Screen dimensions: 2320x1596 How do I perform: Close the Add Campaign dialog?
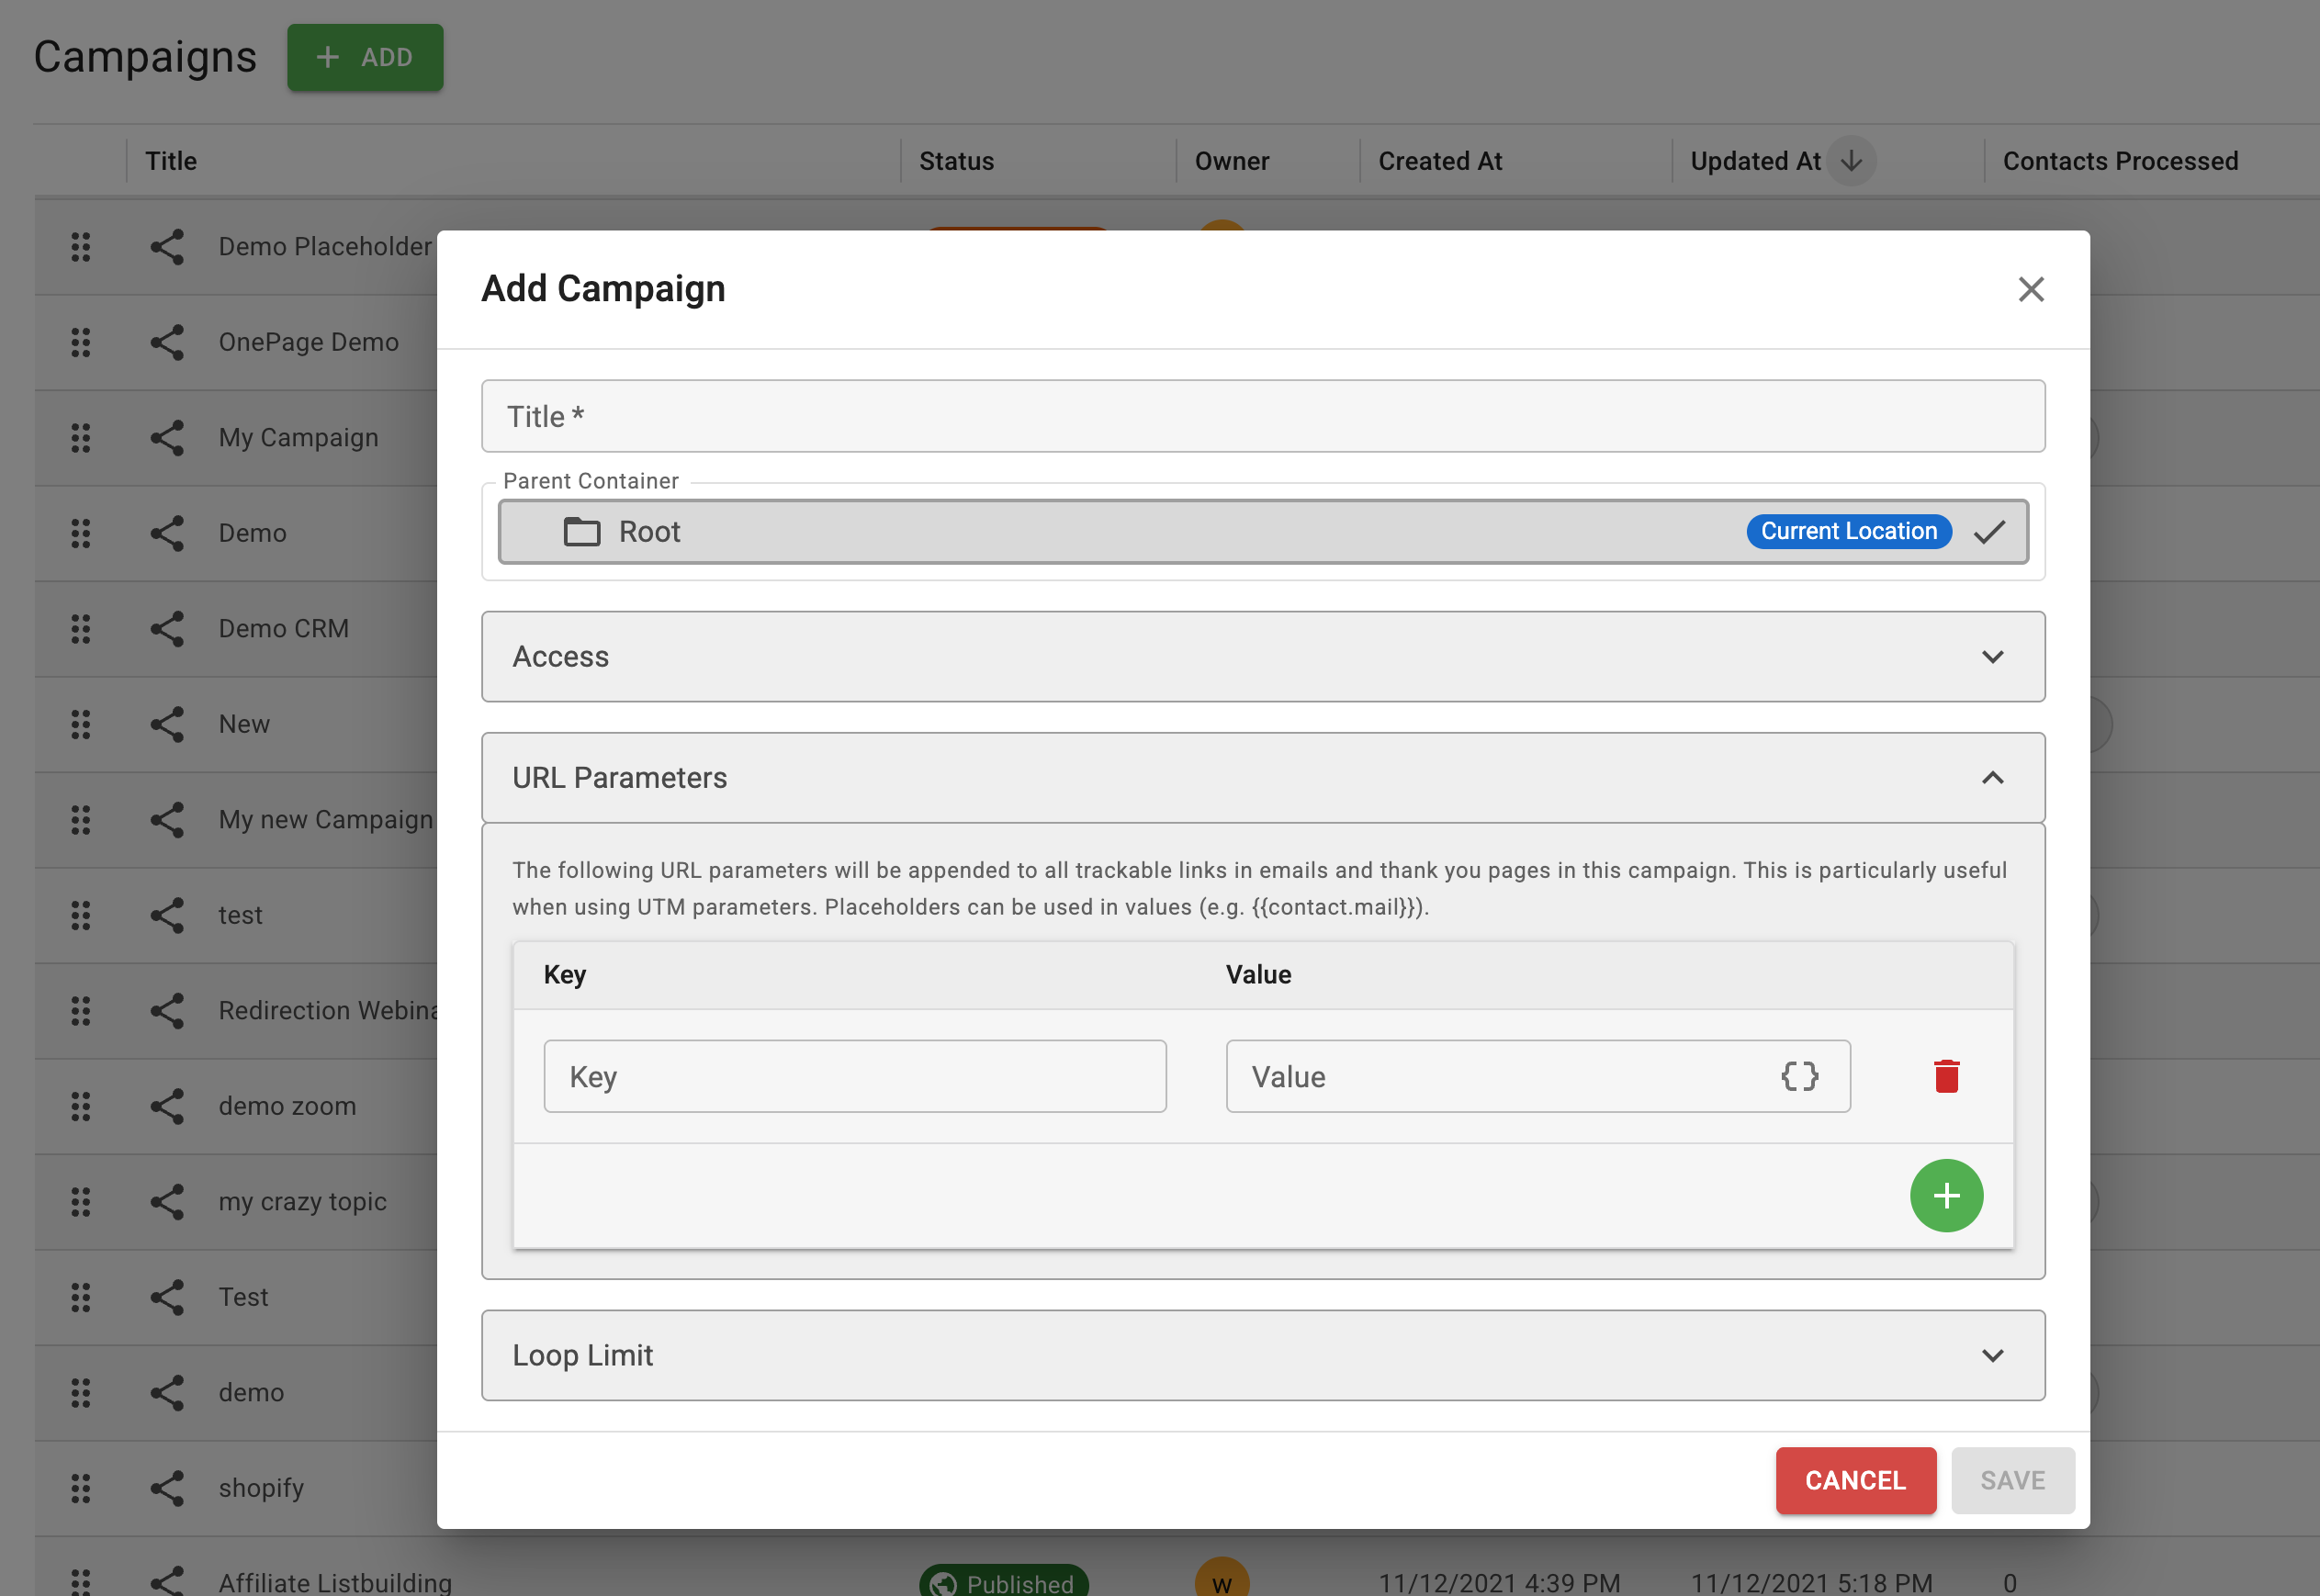[2030, 289]
